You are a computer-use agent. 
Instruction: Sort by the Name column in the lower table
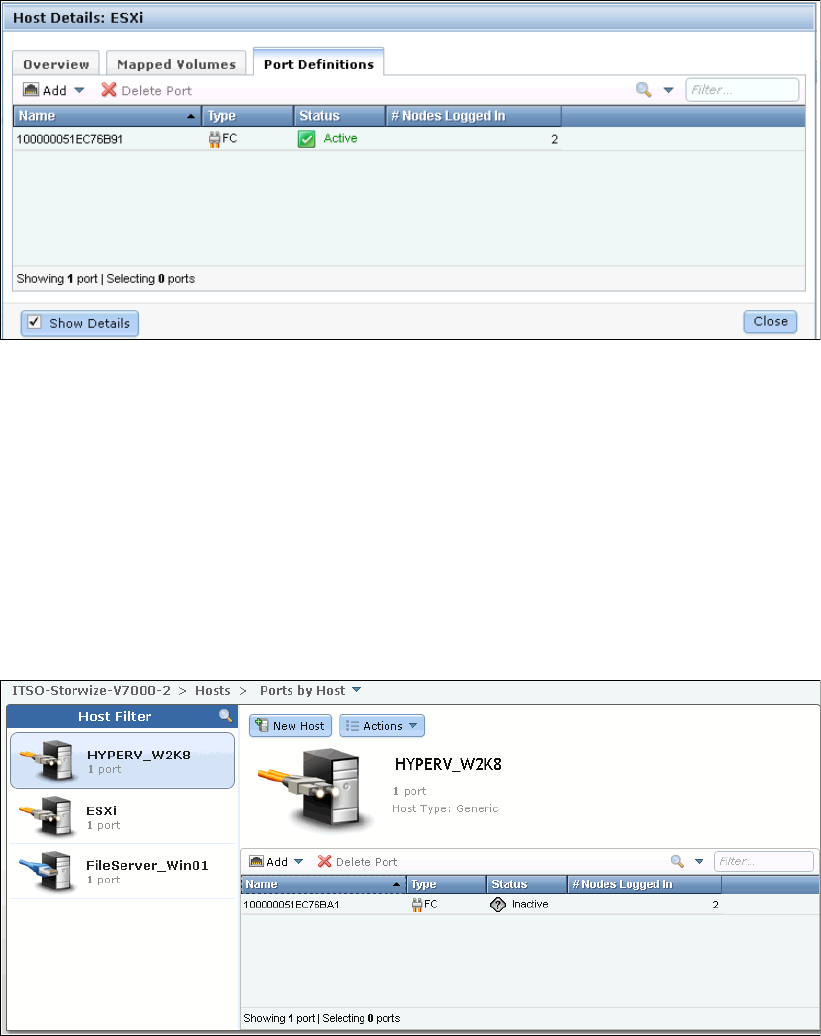tap(322, 884)
